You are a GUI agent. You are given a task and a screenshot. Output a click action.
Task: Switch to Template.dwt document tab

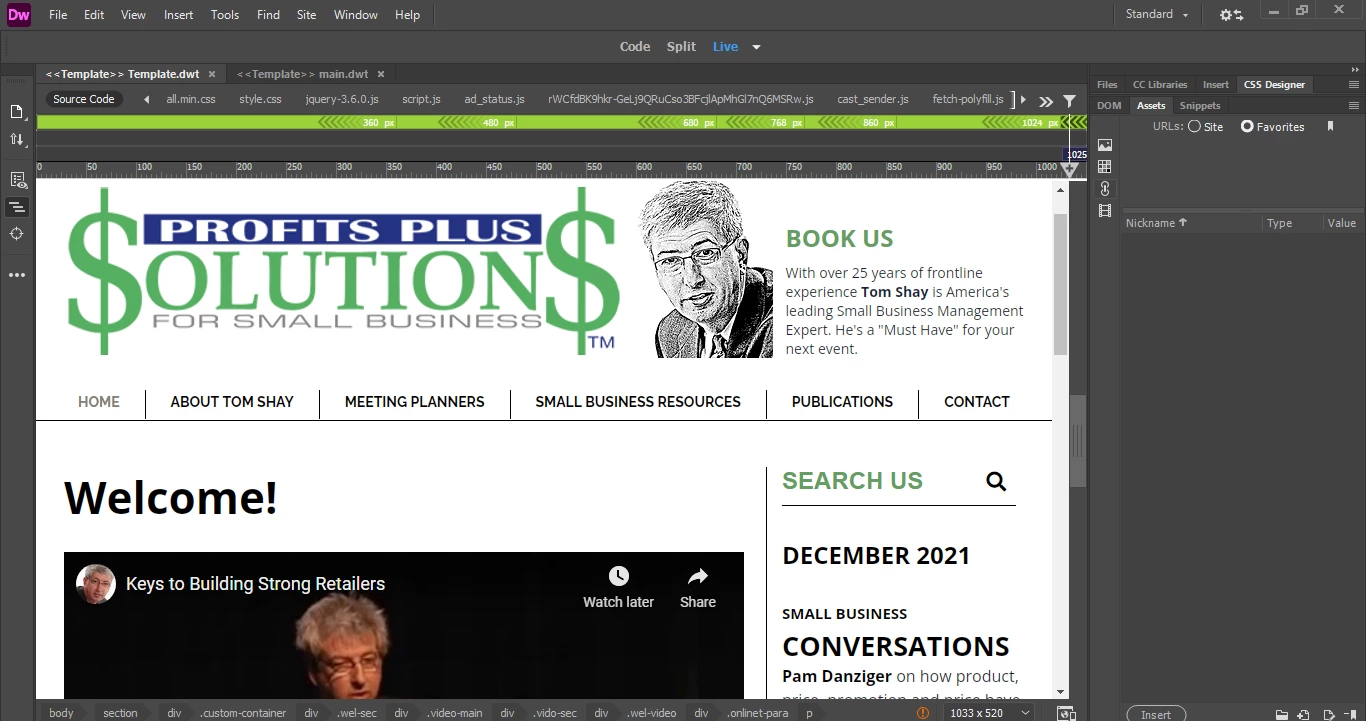[130, 74]
